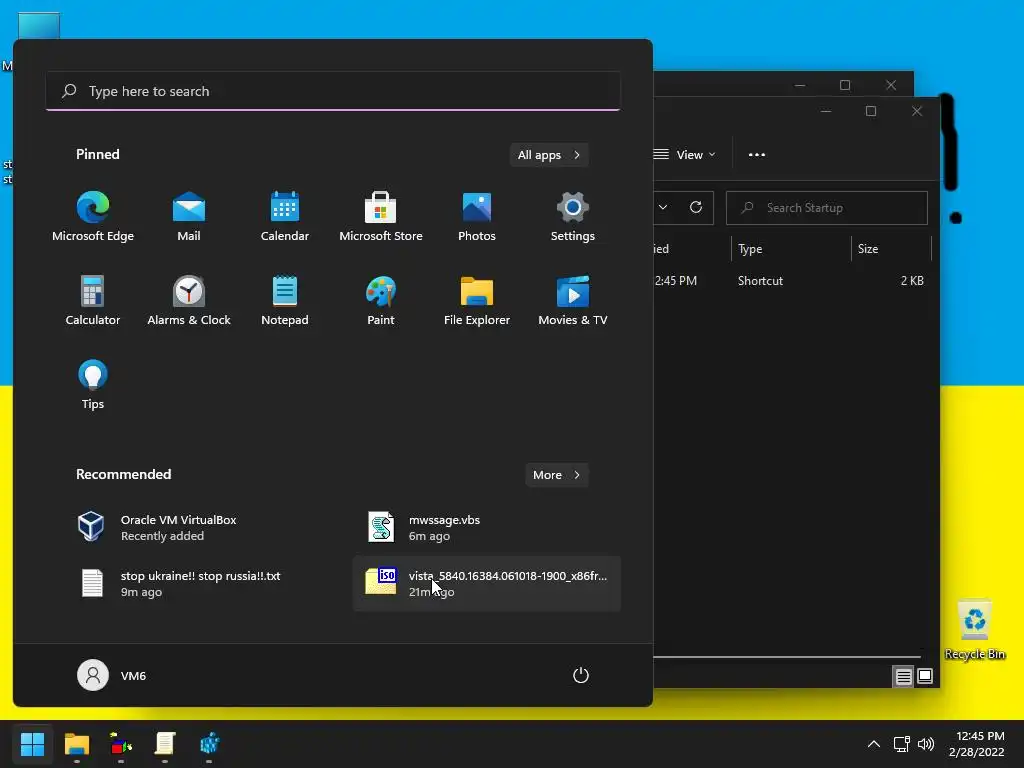Expand the View dropdown in File Explorer
The height and width of the screenshot is (768, 1024).
tap(685, 155)
